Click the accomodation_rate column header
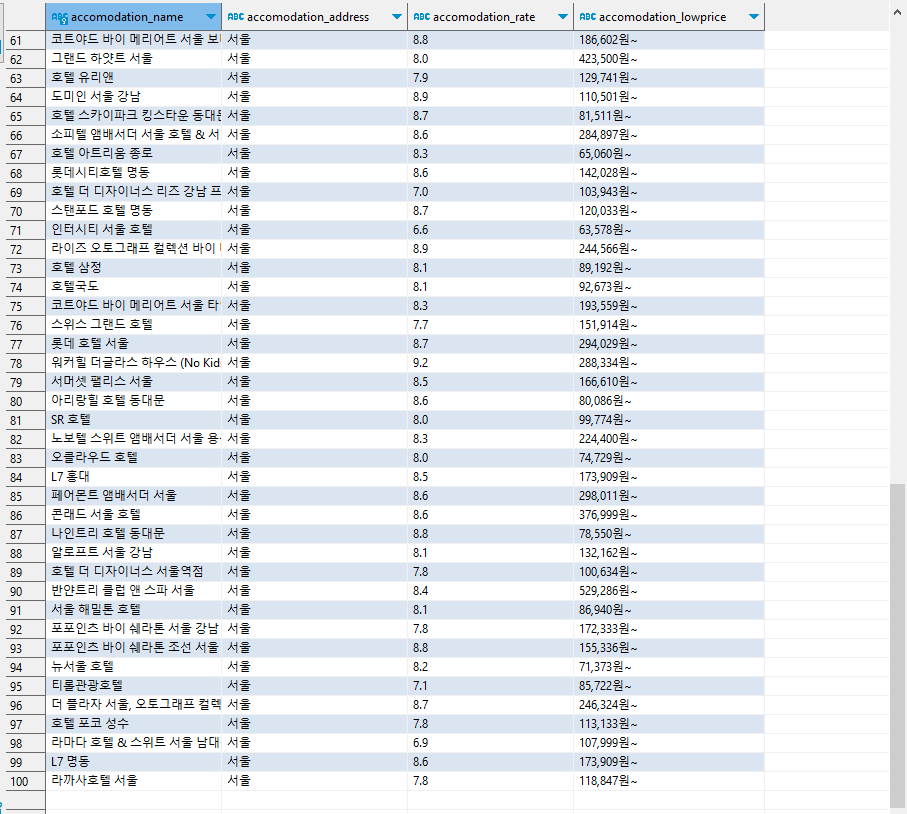Viewport: 907px width, 814px height. pos(491,17)
